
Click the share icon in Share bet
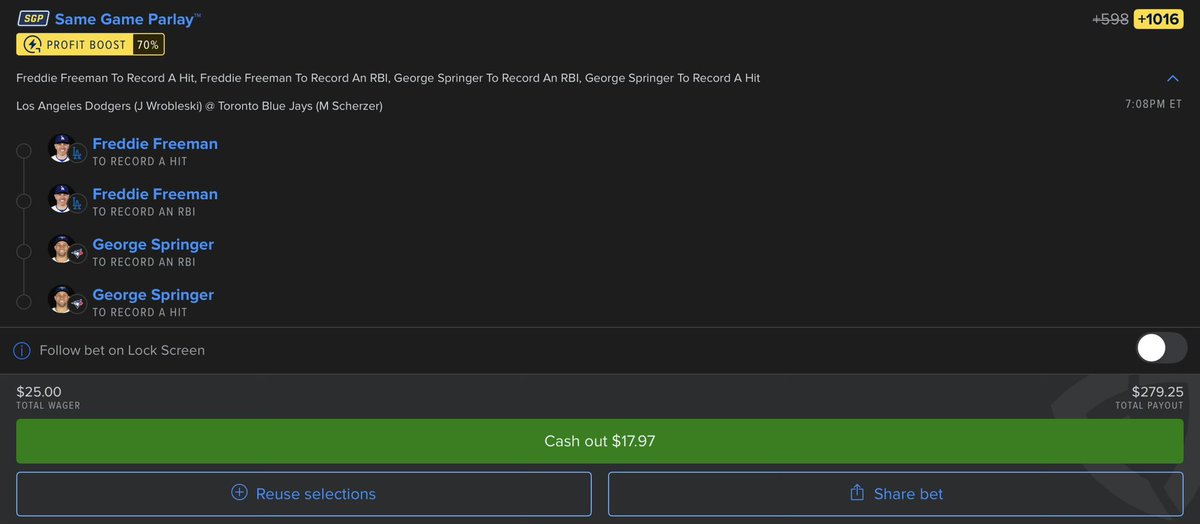tap(857, 493)
